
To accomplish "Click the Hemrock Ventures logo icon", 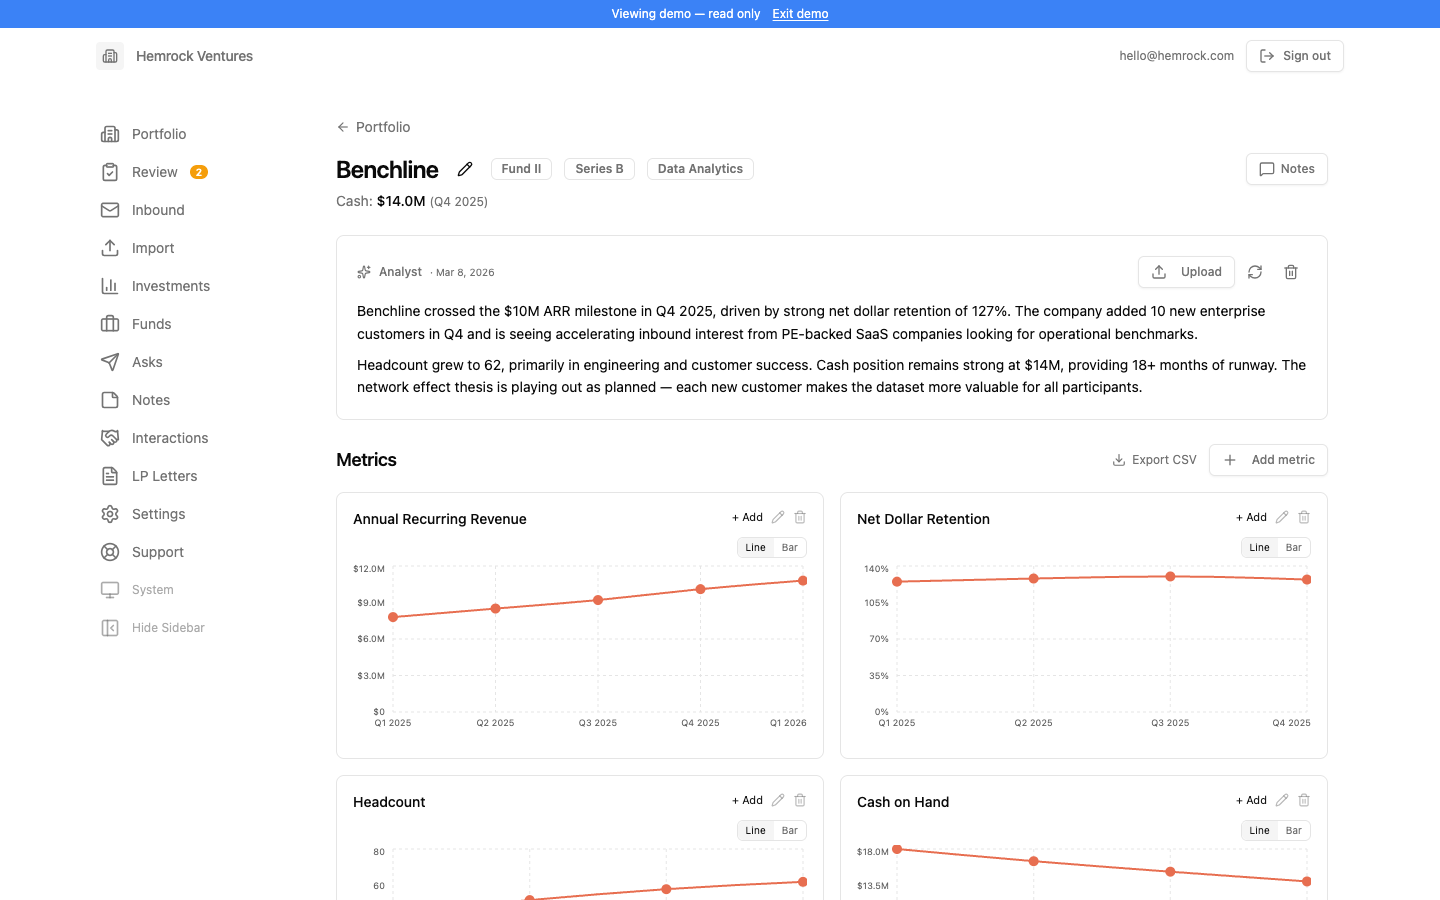I will coord(110,56).
